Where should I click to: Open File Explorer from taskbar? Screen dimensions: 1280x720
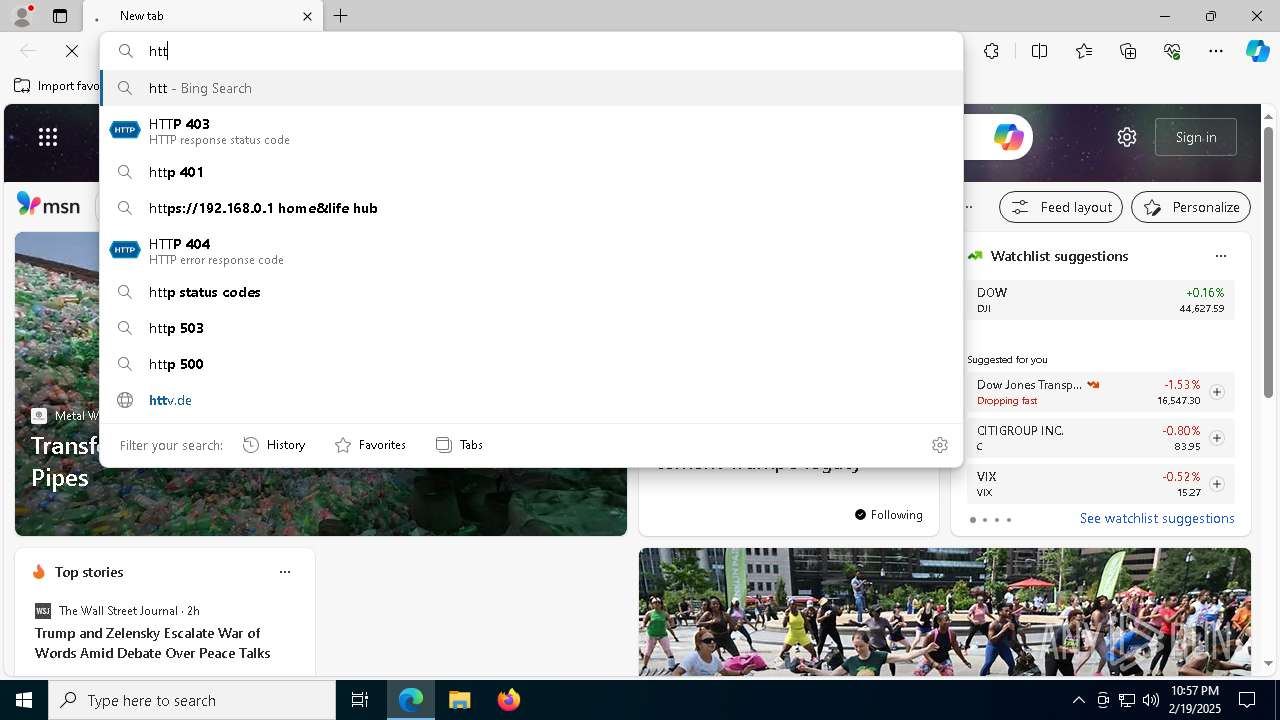[x=459, y=700]
